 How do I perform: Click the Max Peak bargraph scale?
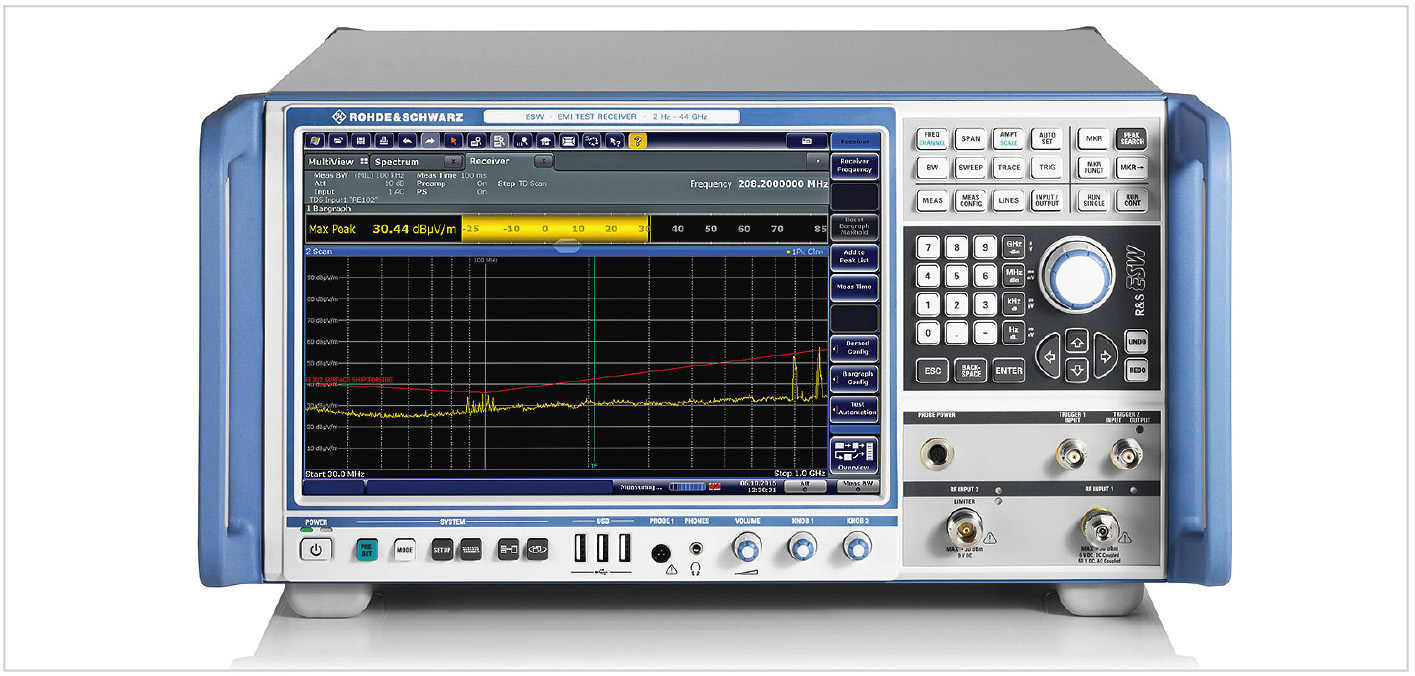645,229
